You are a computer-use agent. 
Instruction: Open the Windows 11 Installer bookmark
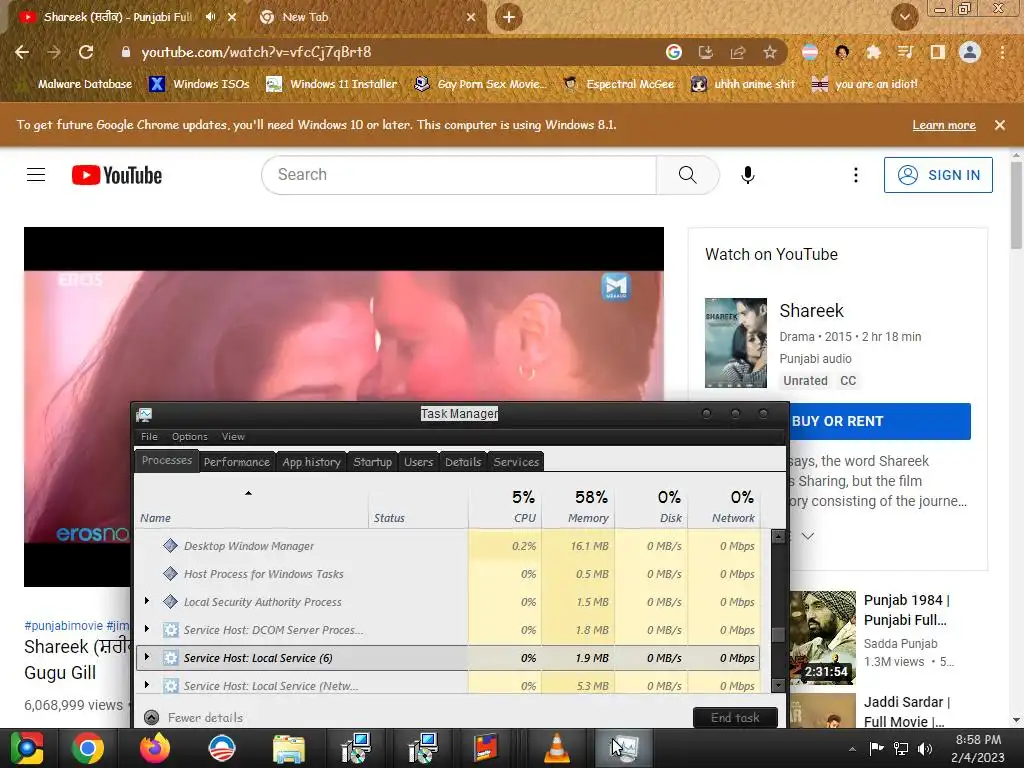(x=332, y=84)
